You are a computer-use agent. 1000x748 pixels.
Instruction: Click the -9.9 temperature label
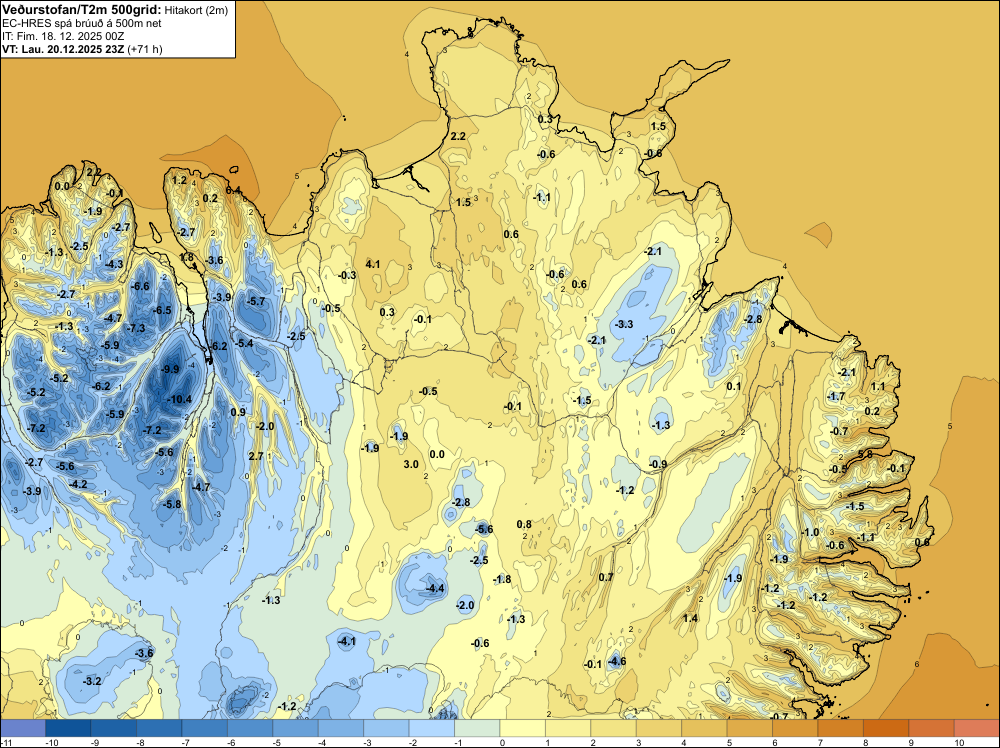(170, 369)
